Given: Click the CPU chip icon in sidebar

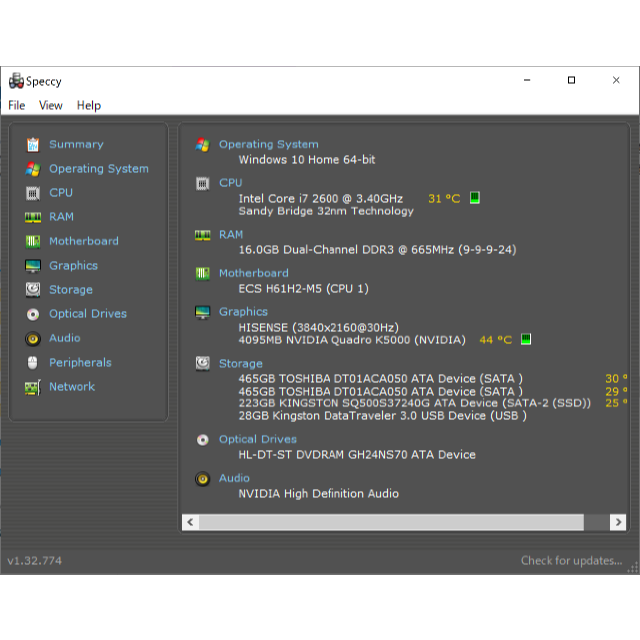Looking at the screenshot, I should point(33,193).
